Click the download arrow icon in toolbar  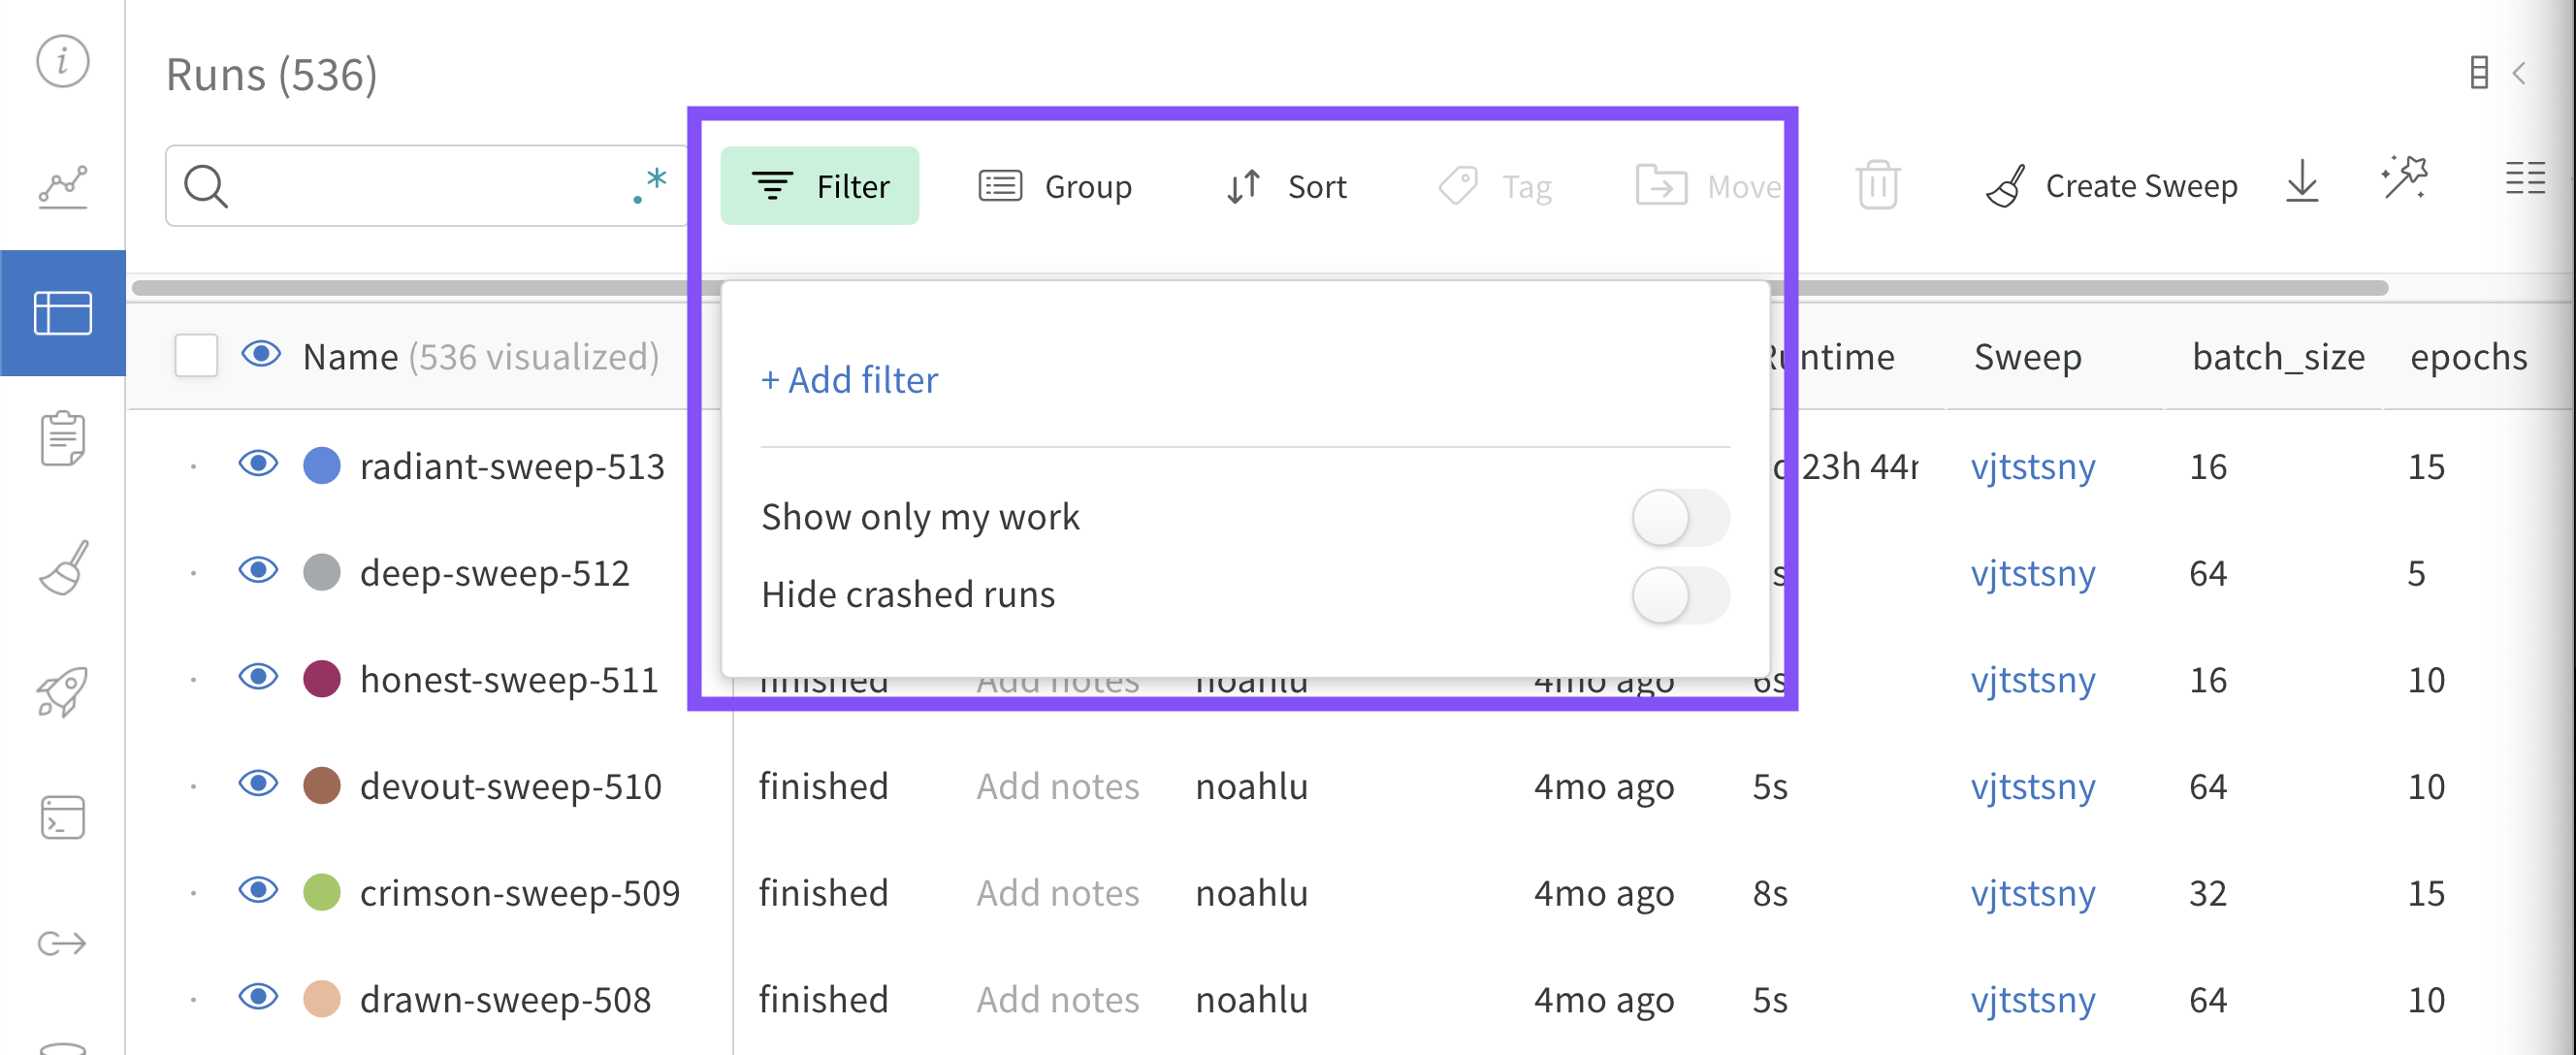[x=2301, y=184]
